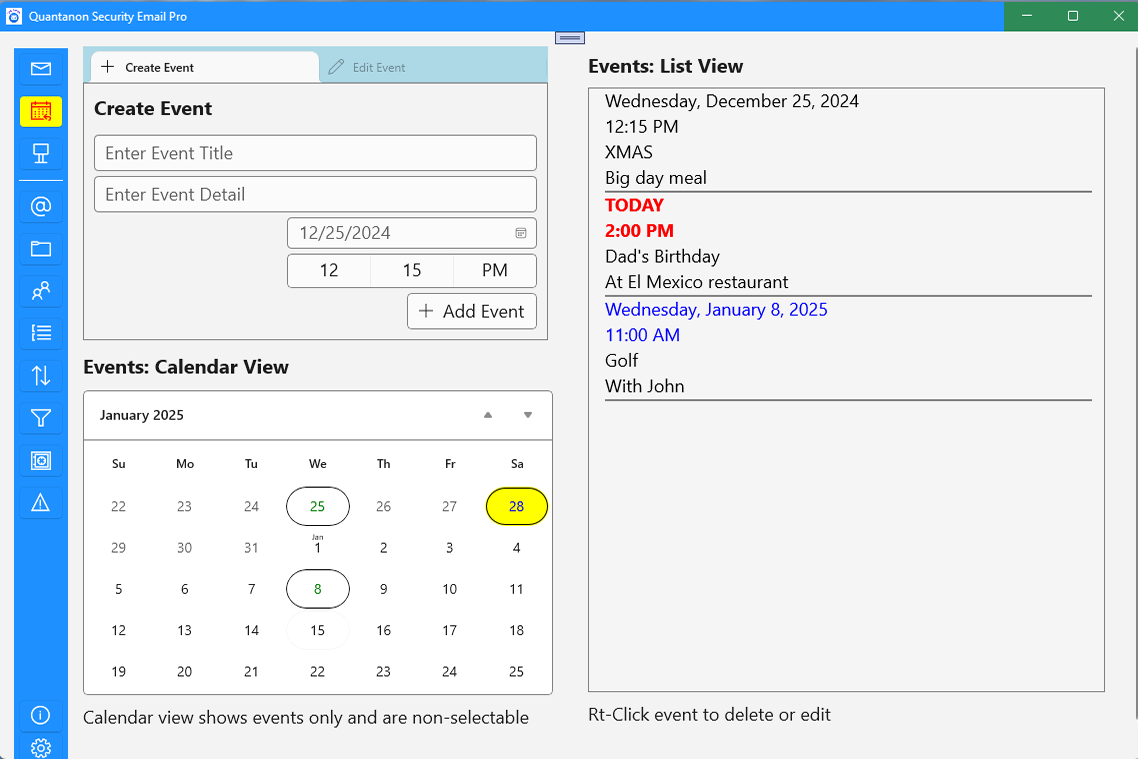Screen dimensions: 1138x772
Task: Click the Add Event button
Action: [x=472, y=311]
